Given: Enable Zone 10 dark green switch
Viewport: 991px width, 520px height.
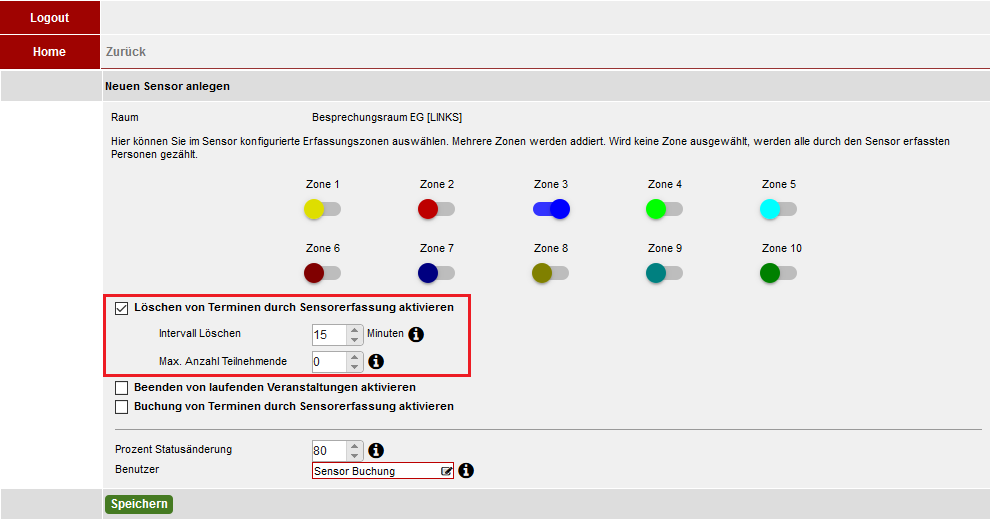Looking at the screenshot, I should click(778, 273).
